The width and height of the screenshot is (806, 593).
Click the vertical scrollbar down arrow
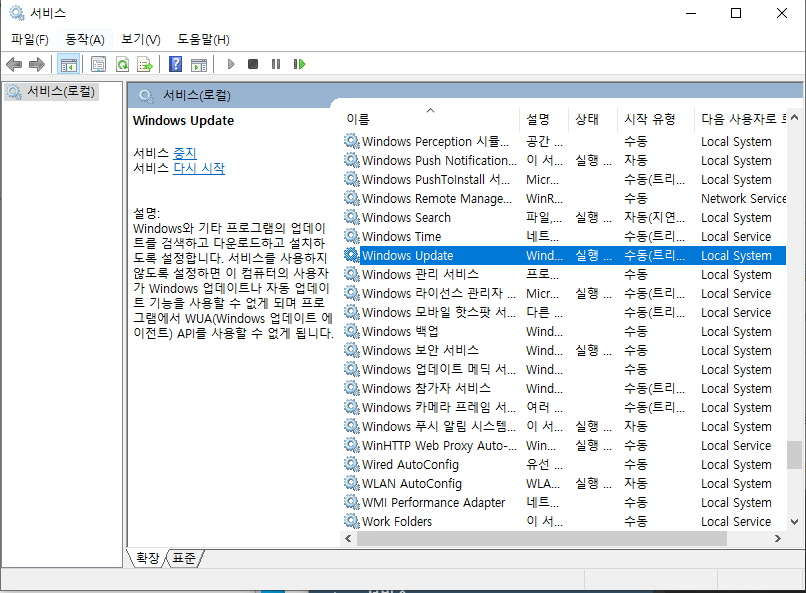795,522
